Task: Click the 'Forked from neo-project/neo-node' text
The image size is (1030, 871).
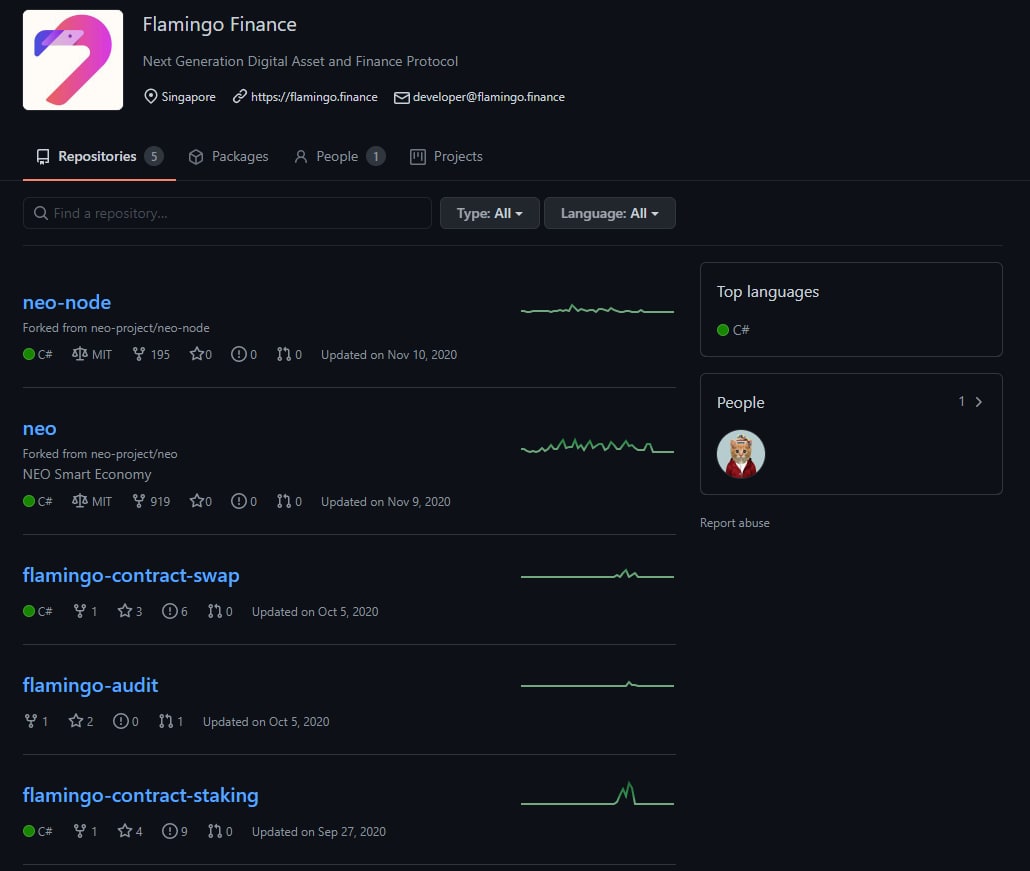Action: (x=116, y=328)
